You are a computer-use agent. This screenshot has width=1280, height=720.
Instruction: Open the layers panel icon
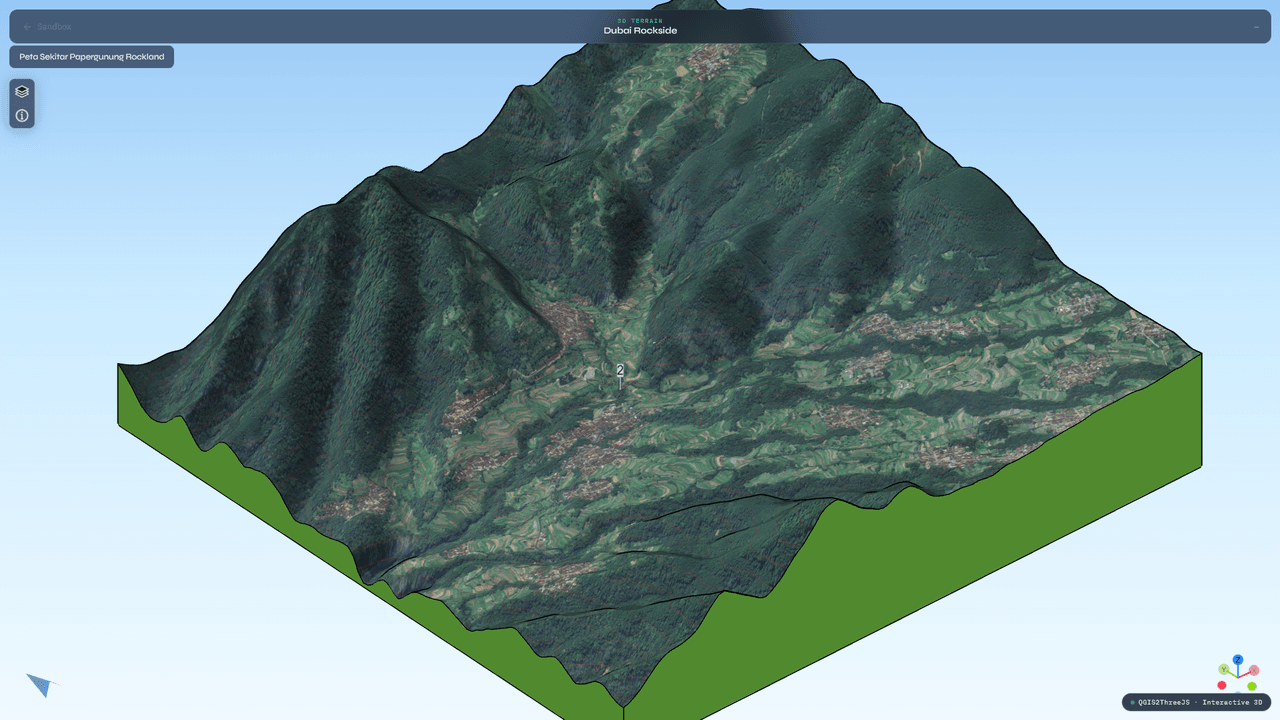pyautogui.click(x=22, y=91)
